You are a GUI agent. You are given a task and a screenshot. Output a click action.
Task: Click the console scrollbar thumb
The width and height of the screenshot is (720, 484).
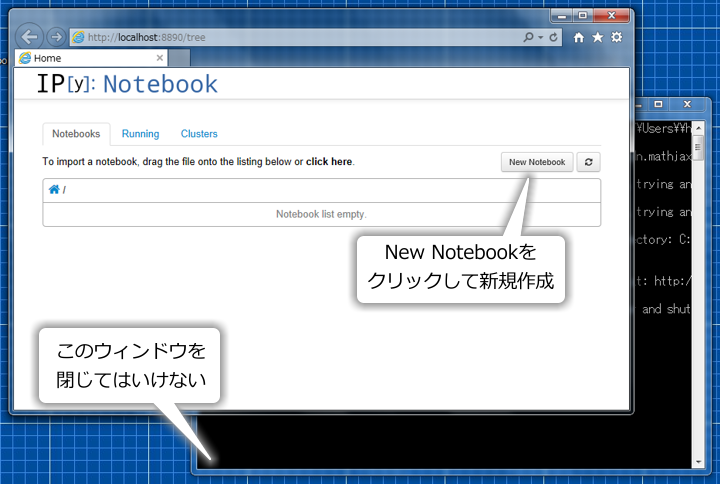(698, 147)
